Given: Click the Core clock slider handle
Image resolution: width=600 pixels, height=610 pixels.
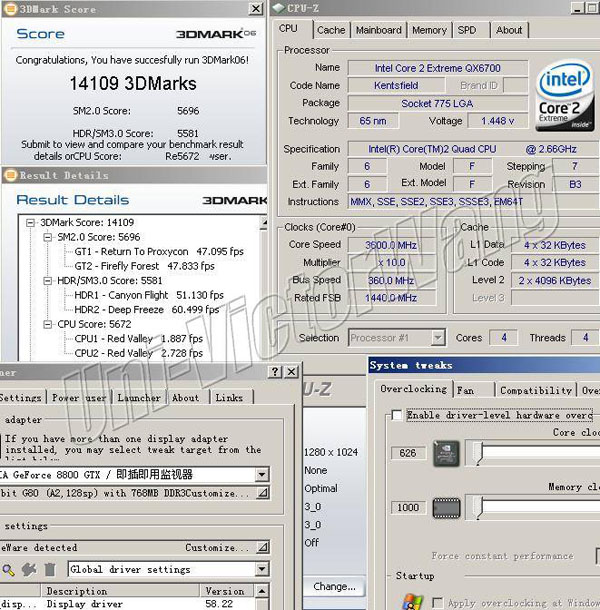Looking at the screenshot, I should tap(479, 454).
